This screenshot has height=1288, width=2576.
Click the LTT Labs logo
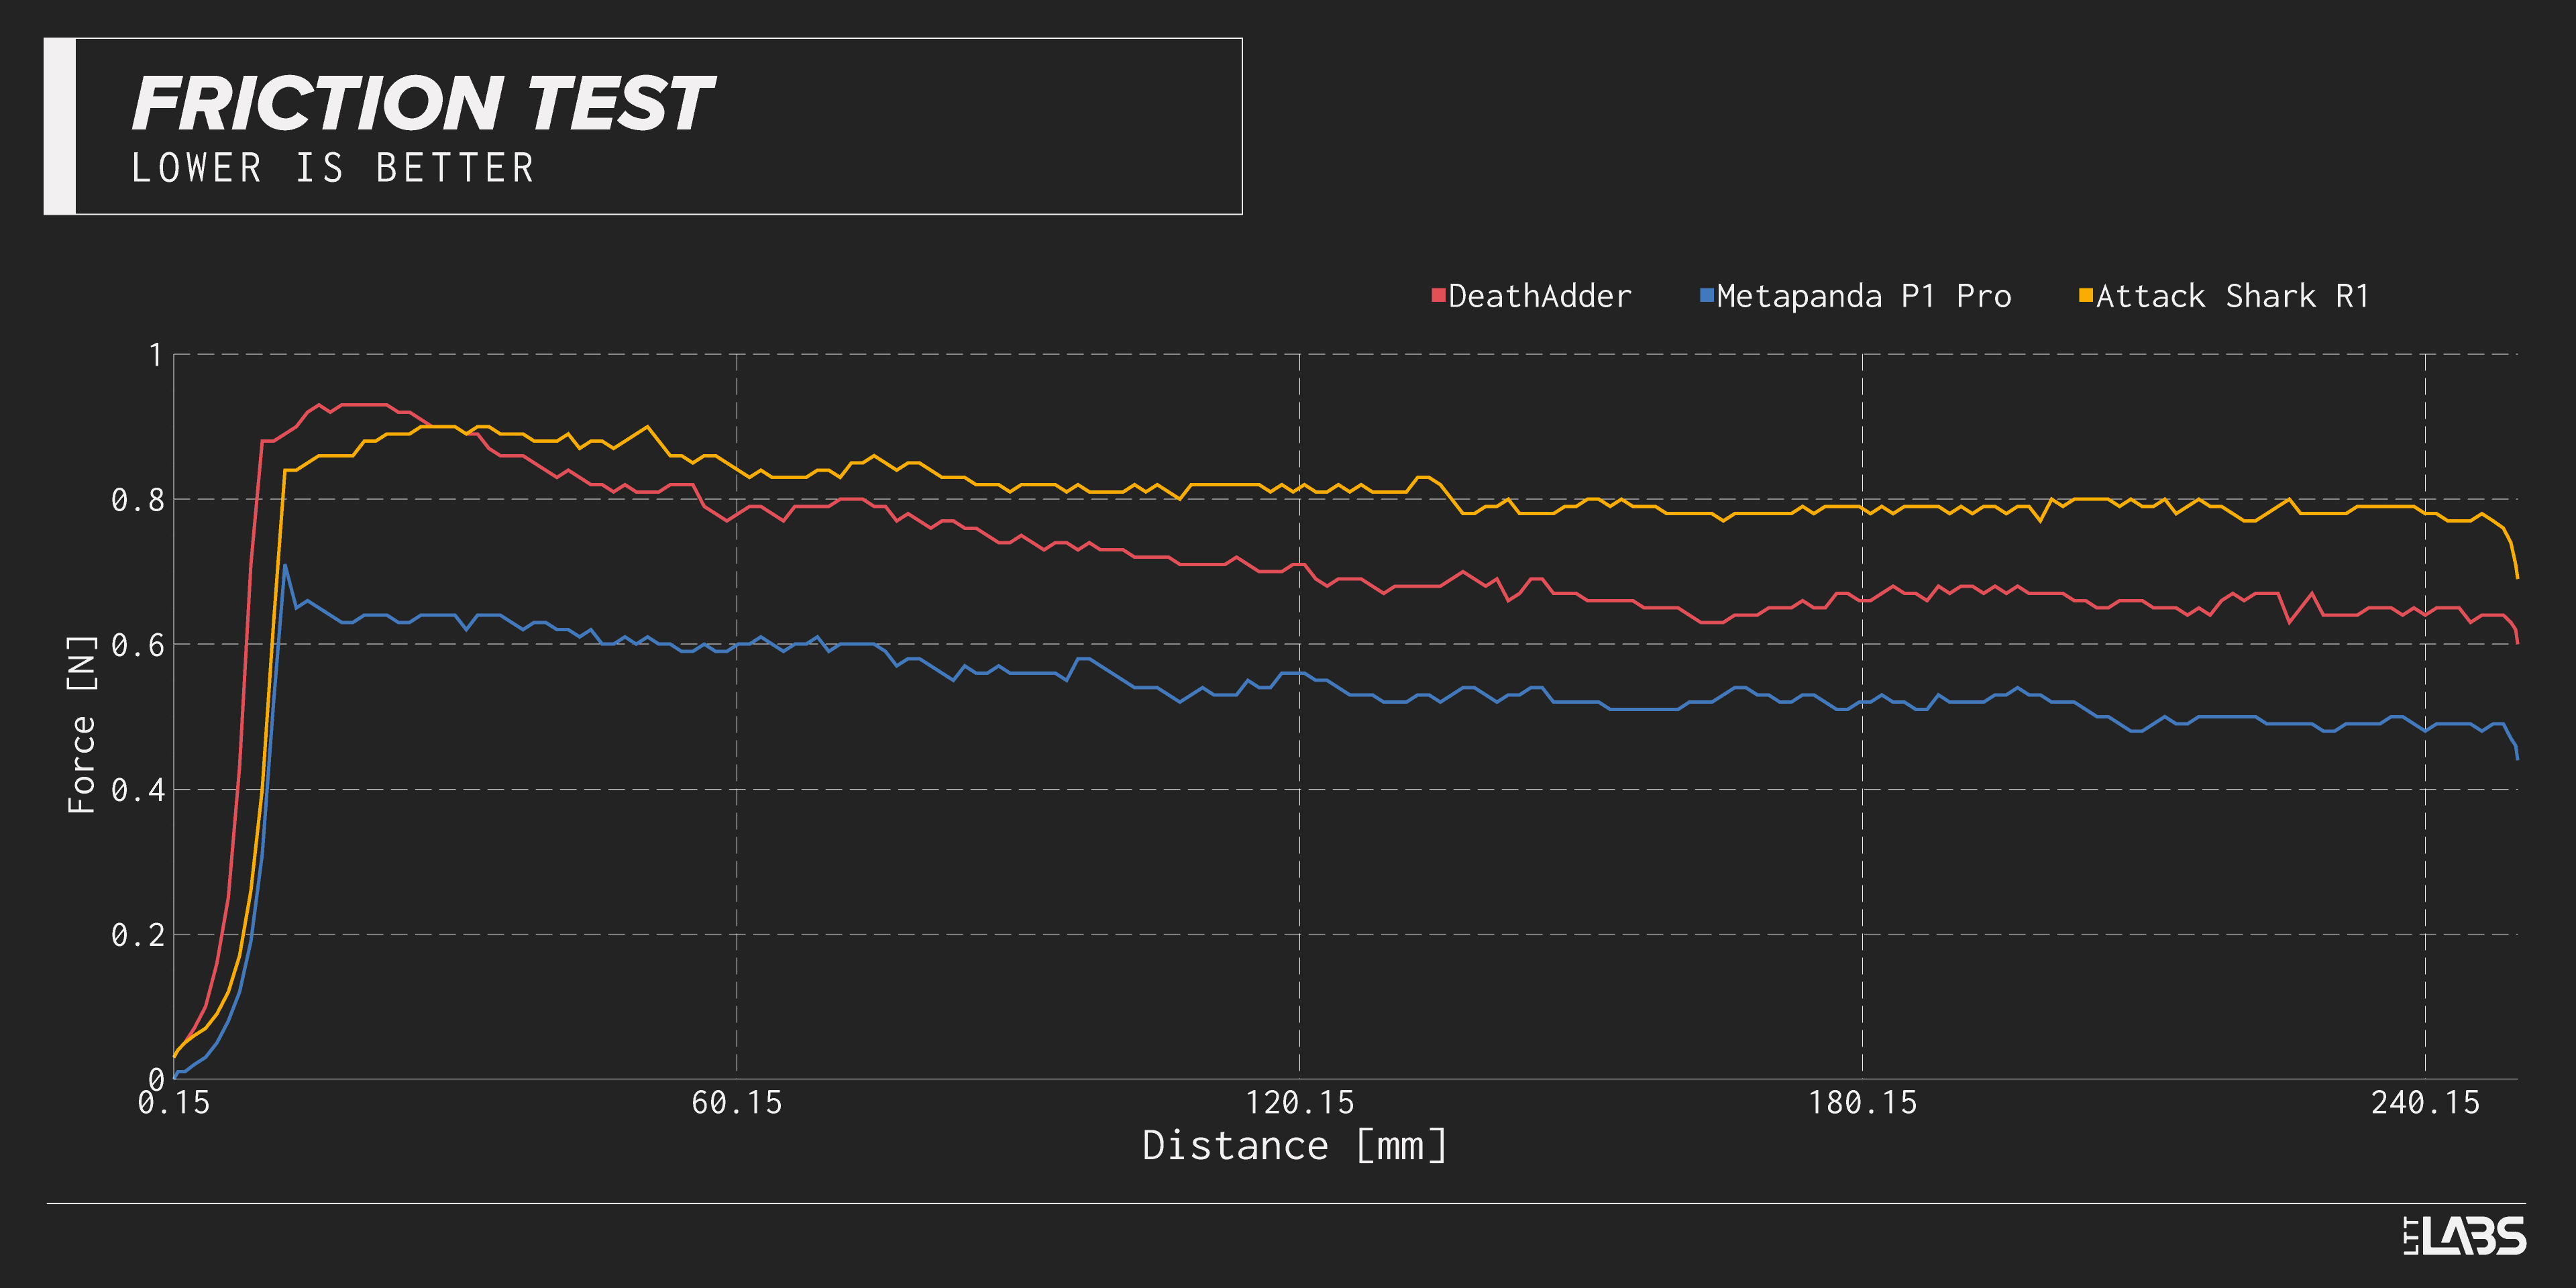point(2464,1236)
